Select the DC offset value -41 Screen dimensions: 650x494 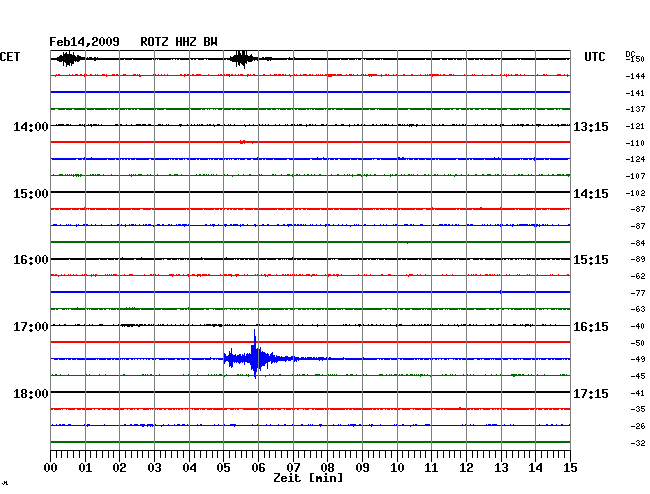pyautogui.click(x=638, y=393)
